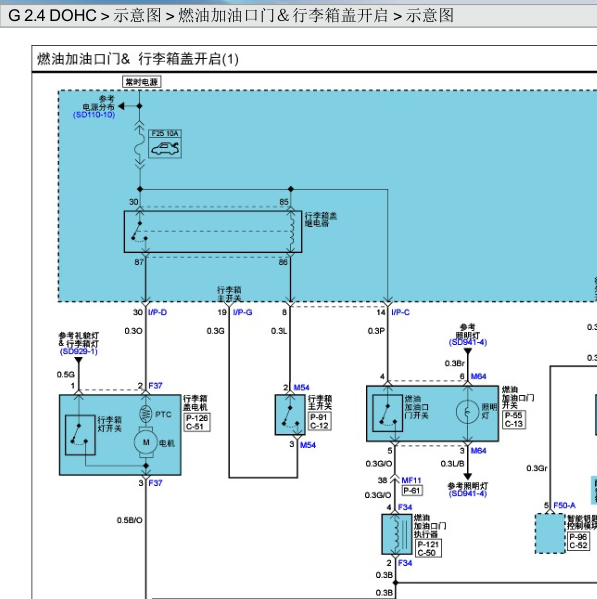This screenshot has width=597, height=599.
Task: Click the trunk lid relay coil symbol
Action: 291,232
